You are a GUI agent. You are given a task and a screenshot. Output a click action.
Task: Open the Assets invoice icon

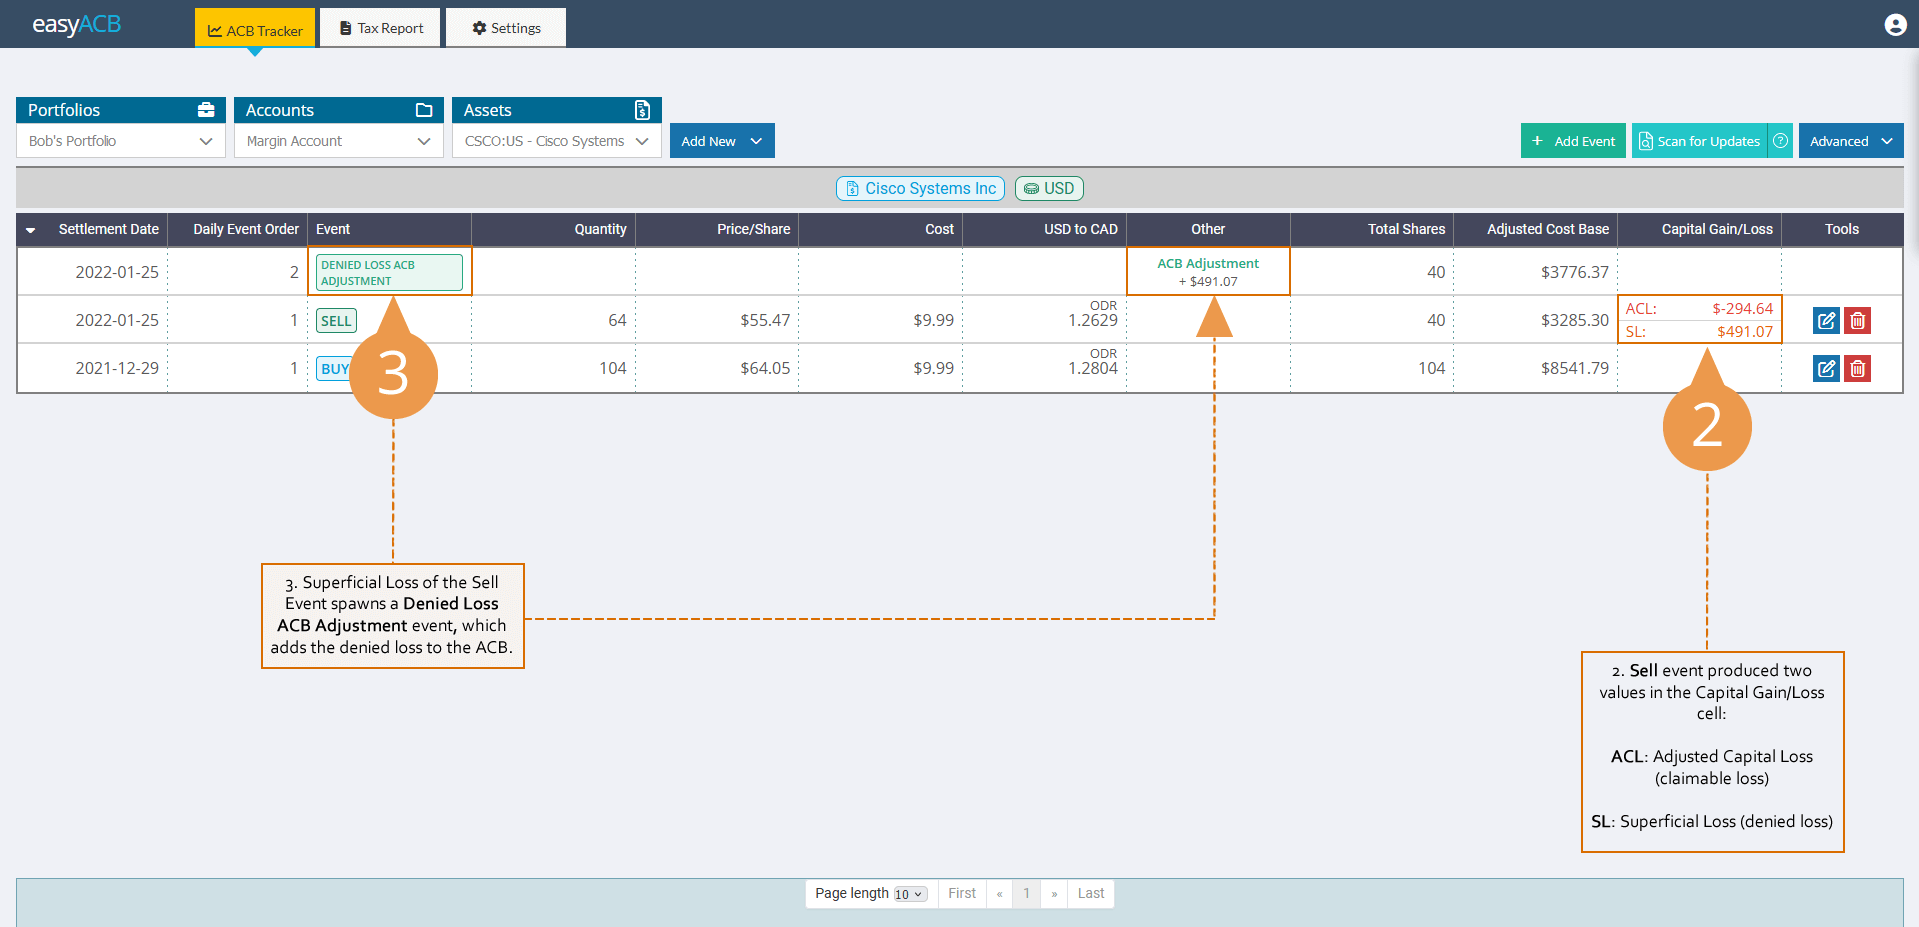(642, 109)
